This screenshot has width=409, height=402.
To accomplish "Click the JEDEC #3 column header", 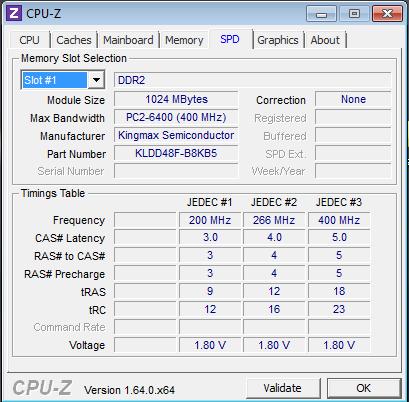I will 339,202.
